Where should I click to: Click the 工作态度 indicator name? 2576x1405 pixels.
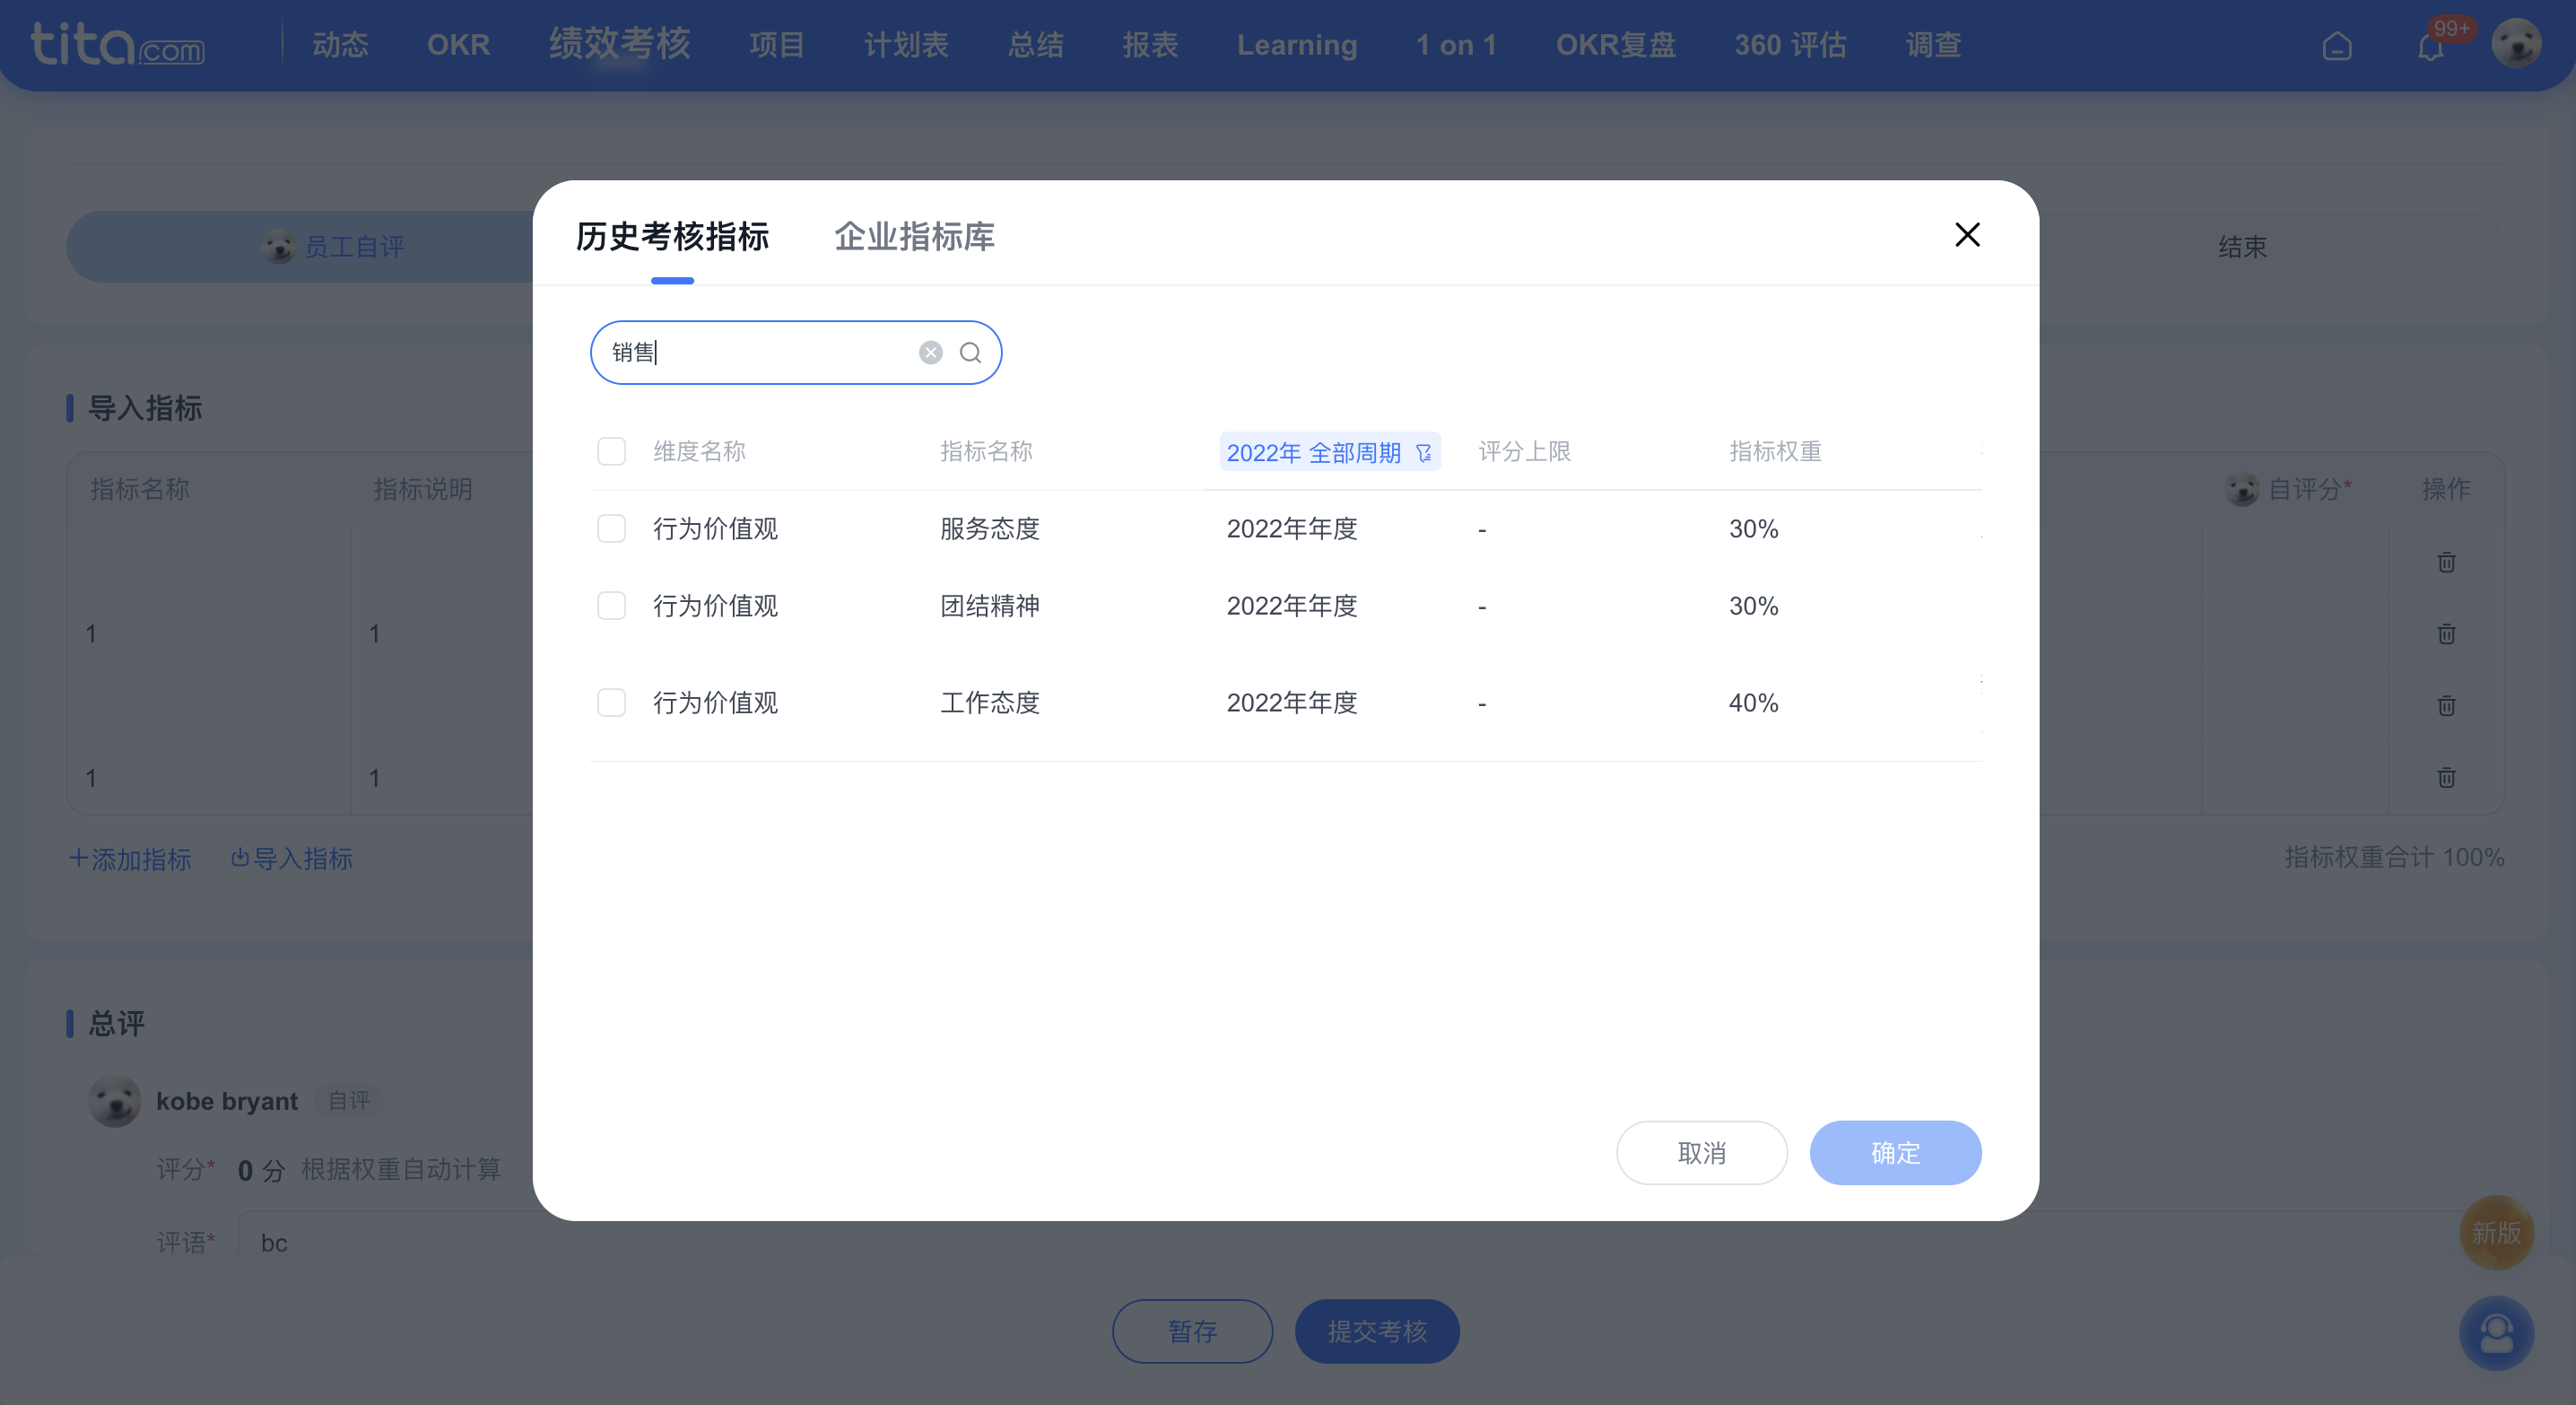pos(990,703)
